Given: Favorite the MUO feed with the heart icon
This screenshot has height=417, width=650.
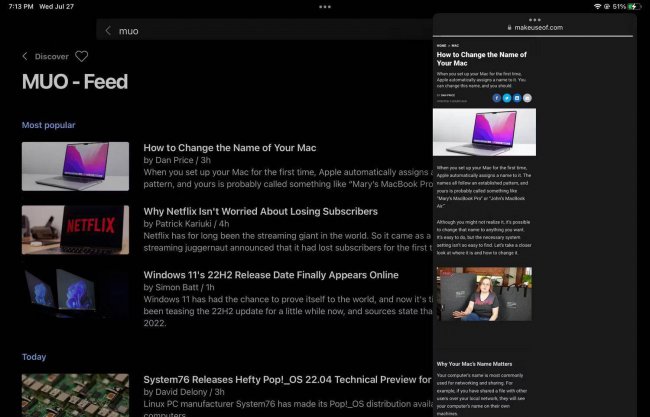Looking at the screenshot, I should (x=82, y=56).
